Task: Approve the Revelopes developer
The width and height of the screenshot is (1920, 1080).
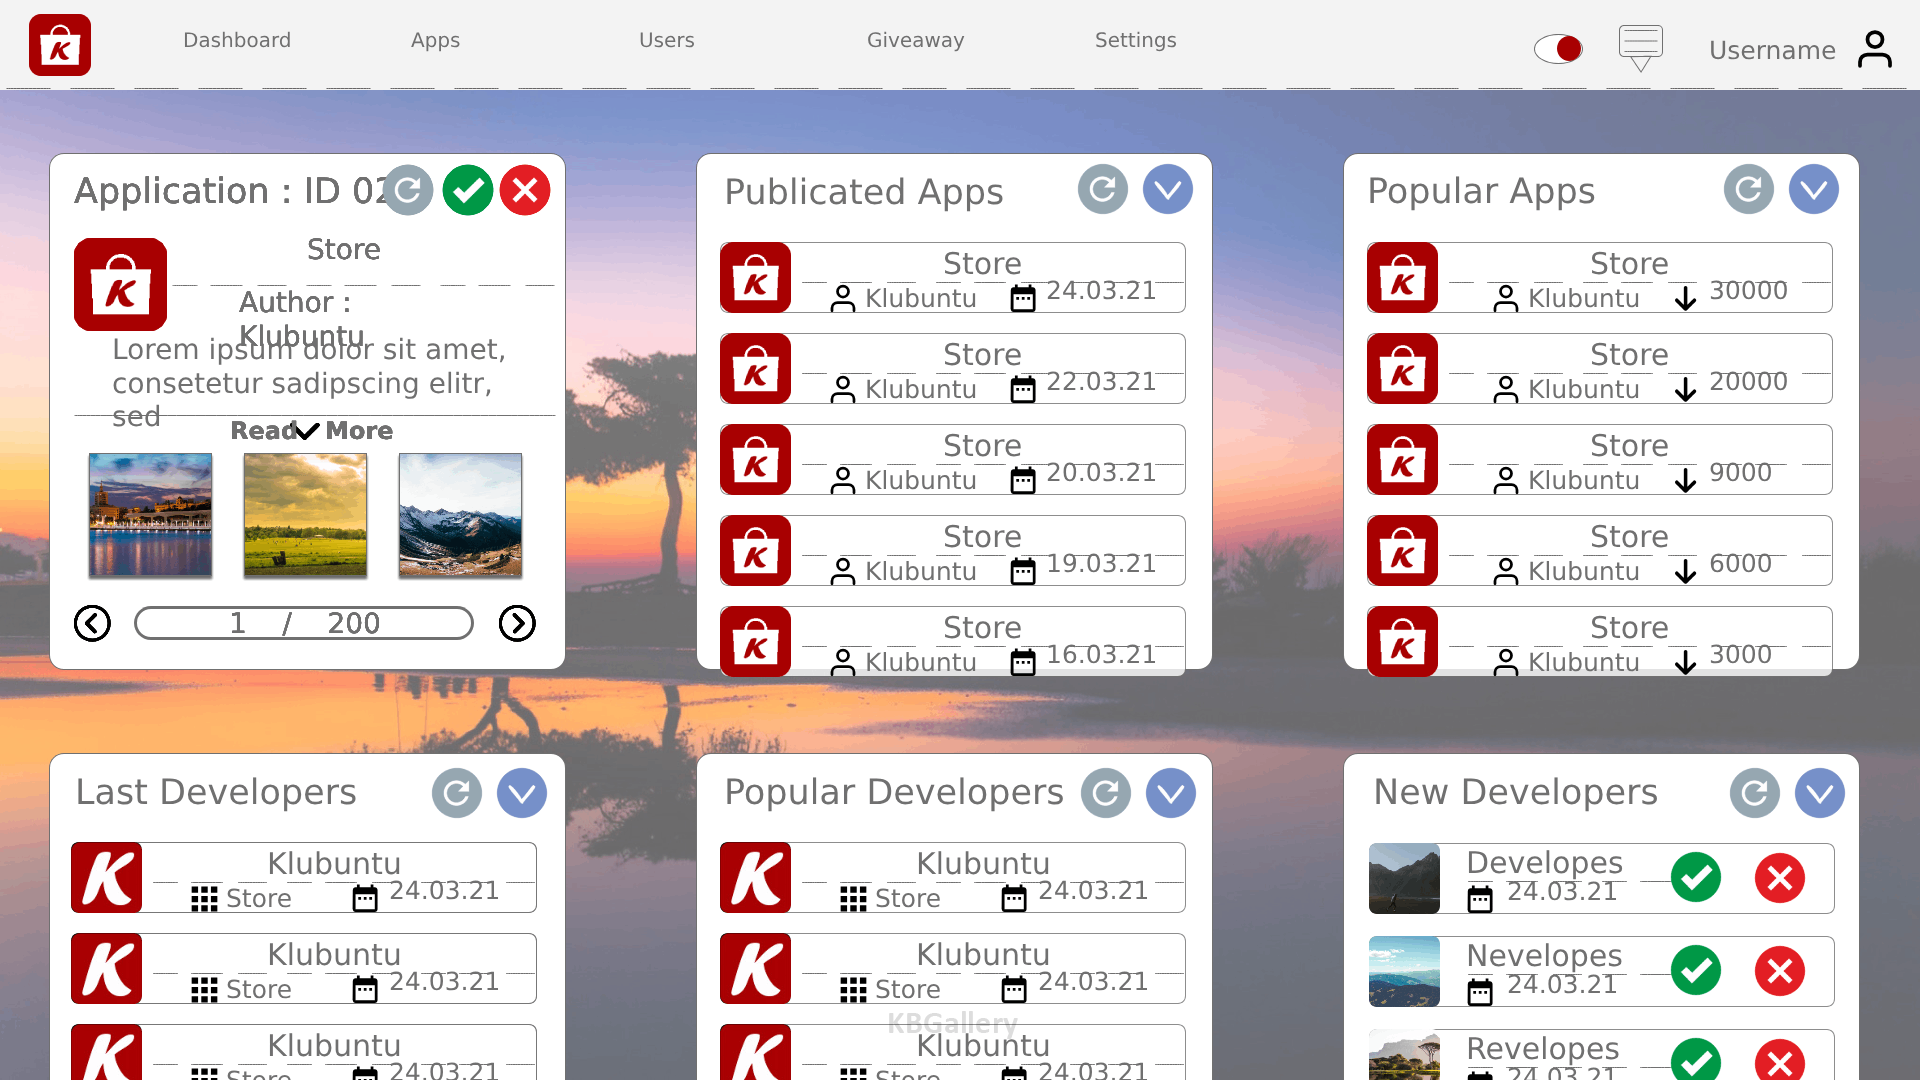Action: pos(1696,1060)
